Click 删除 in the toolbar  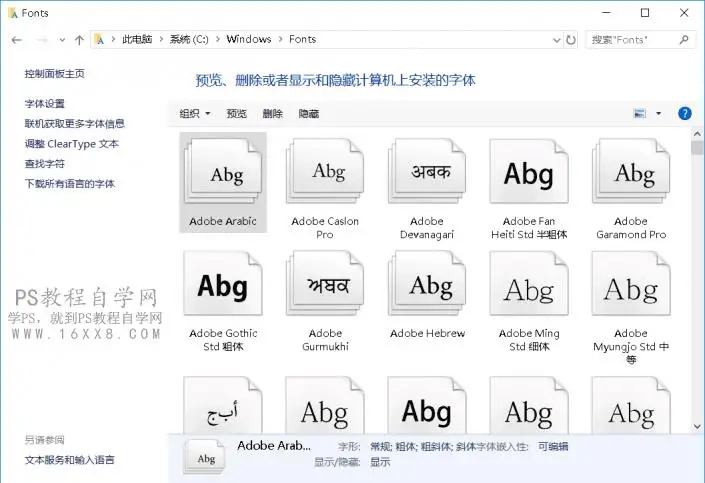coord(272,114)
